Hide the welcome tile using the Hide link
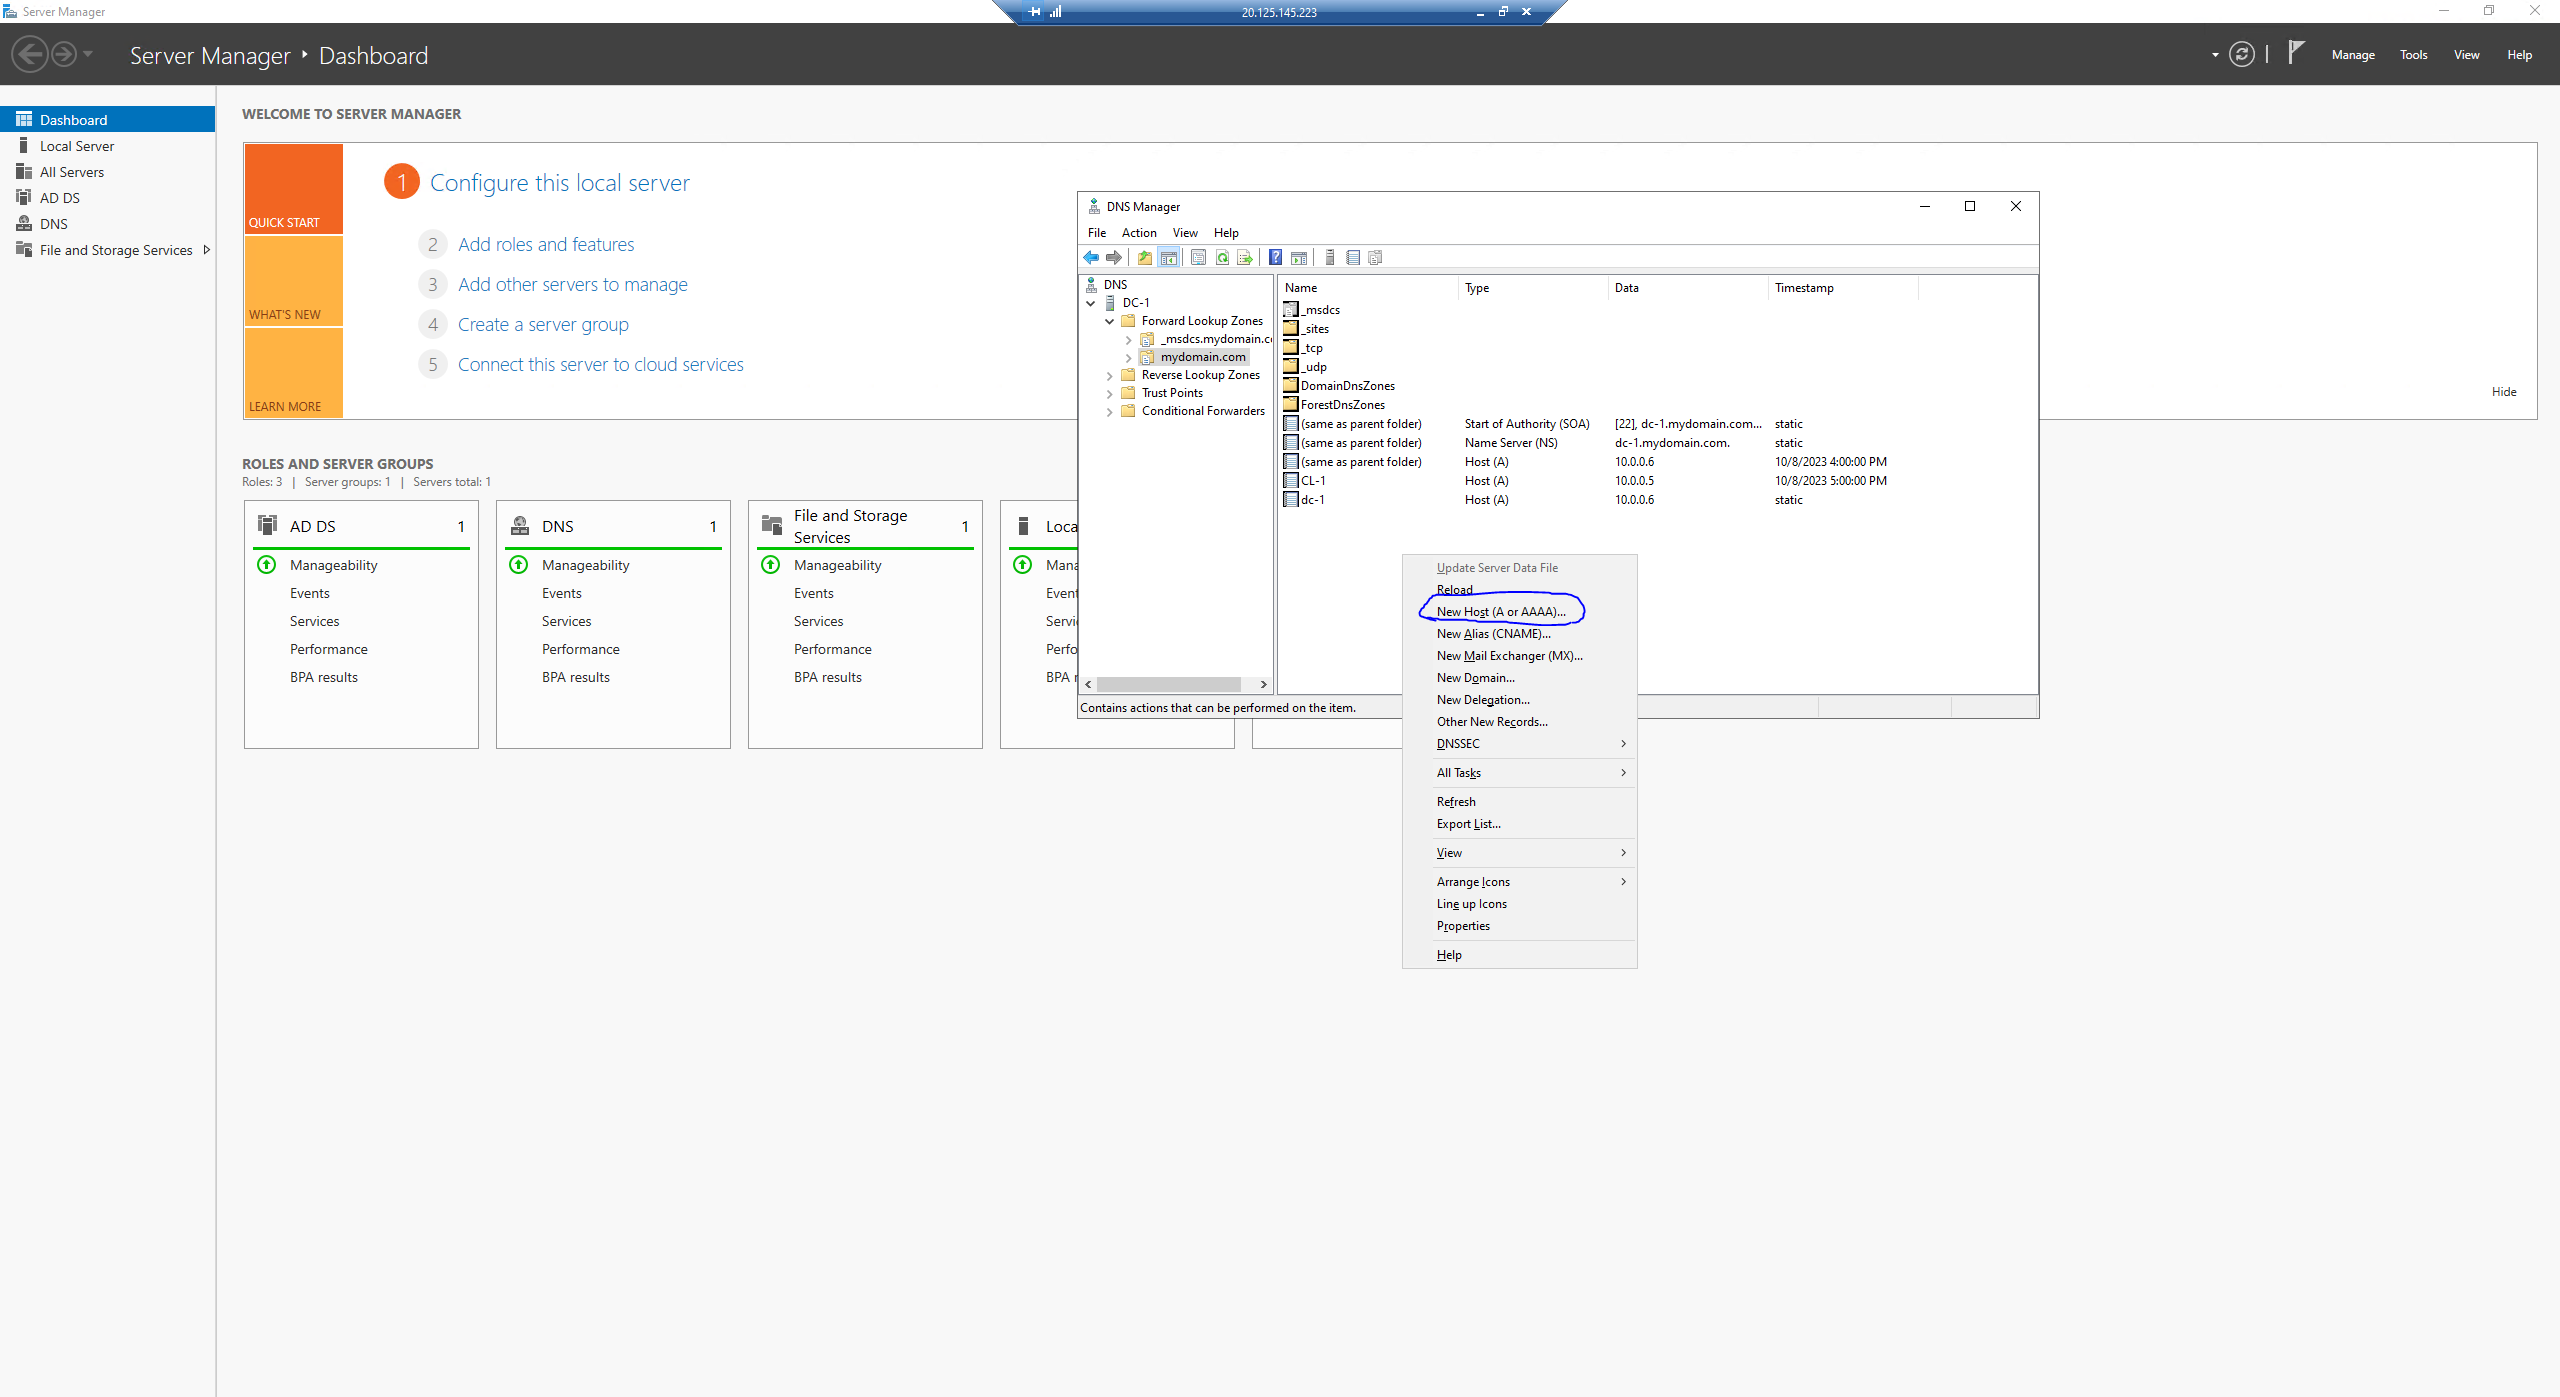 [2503, 391]
